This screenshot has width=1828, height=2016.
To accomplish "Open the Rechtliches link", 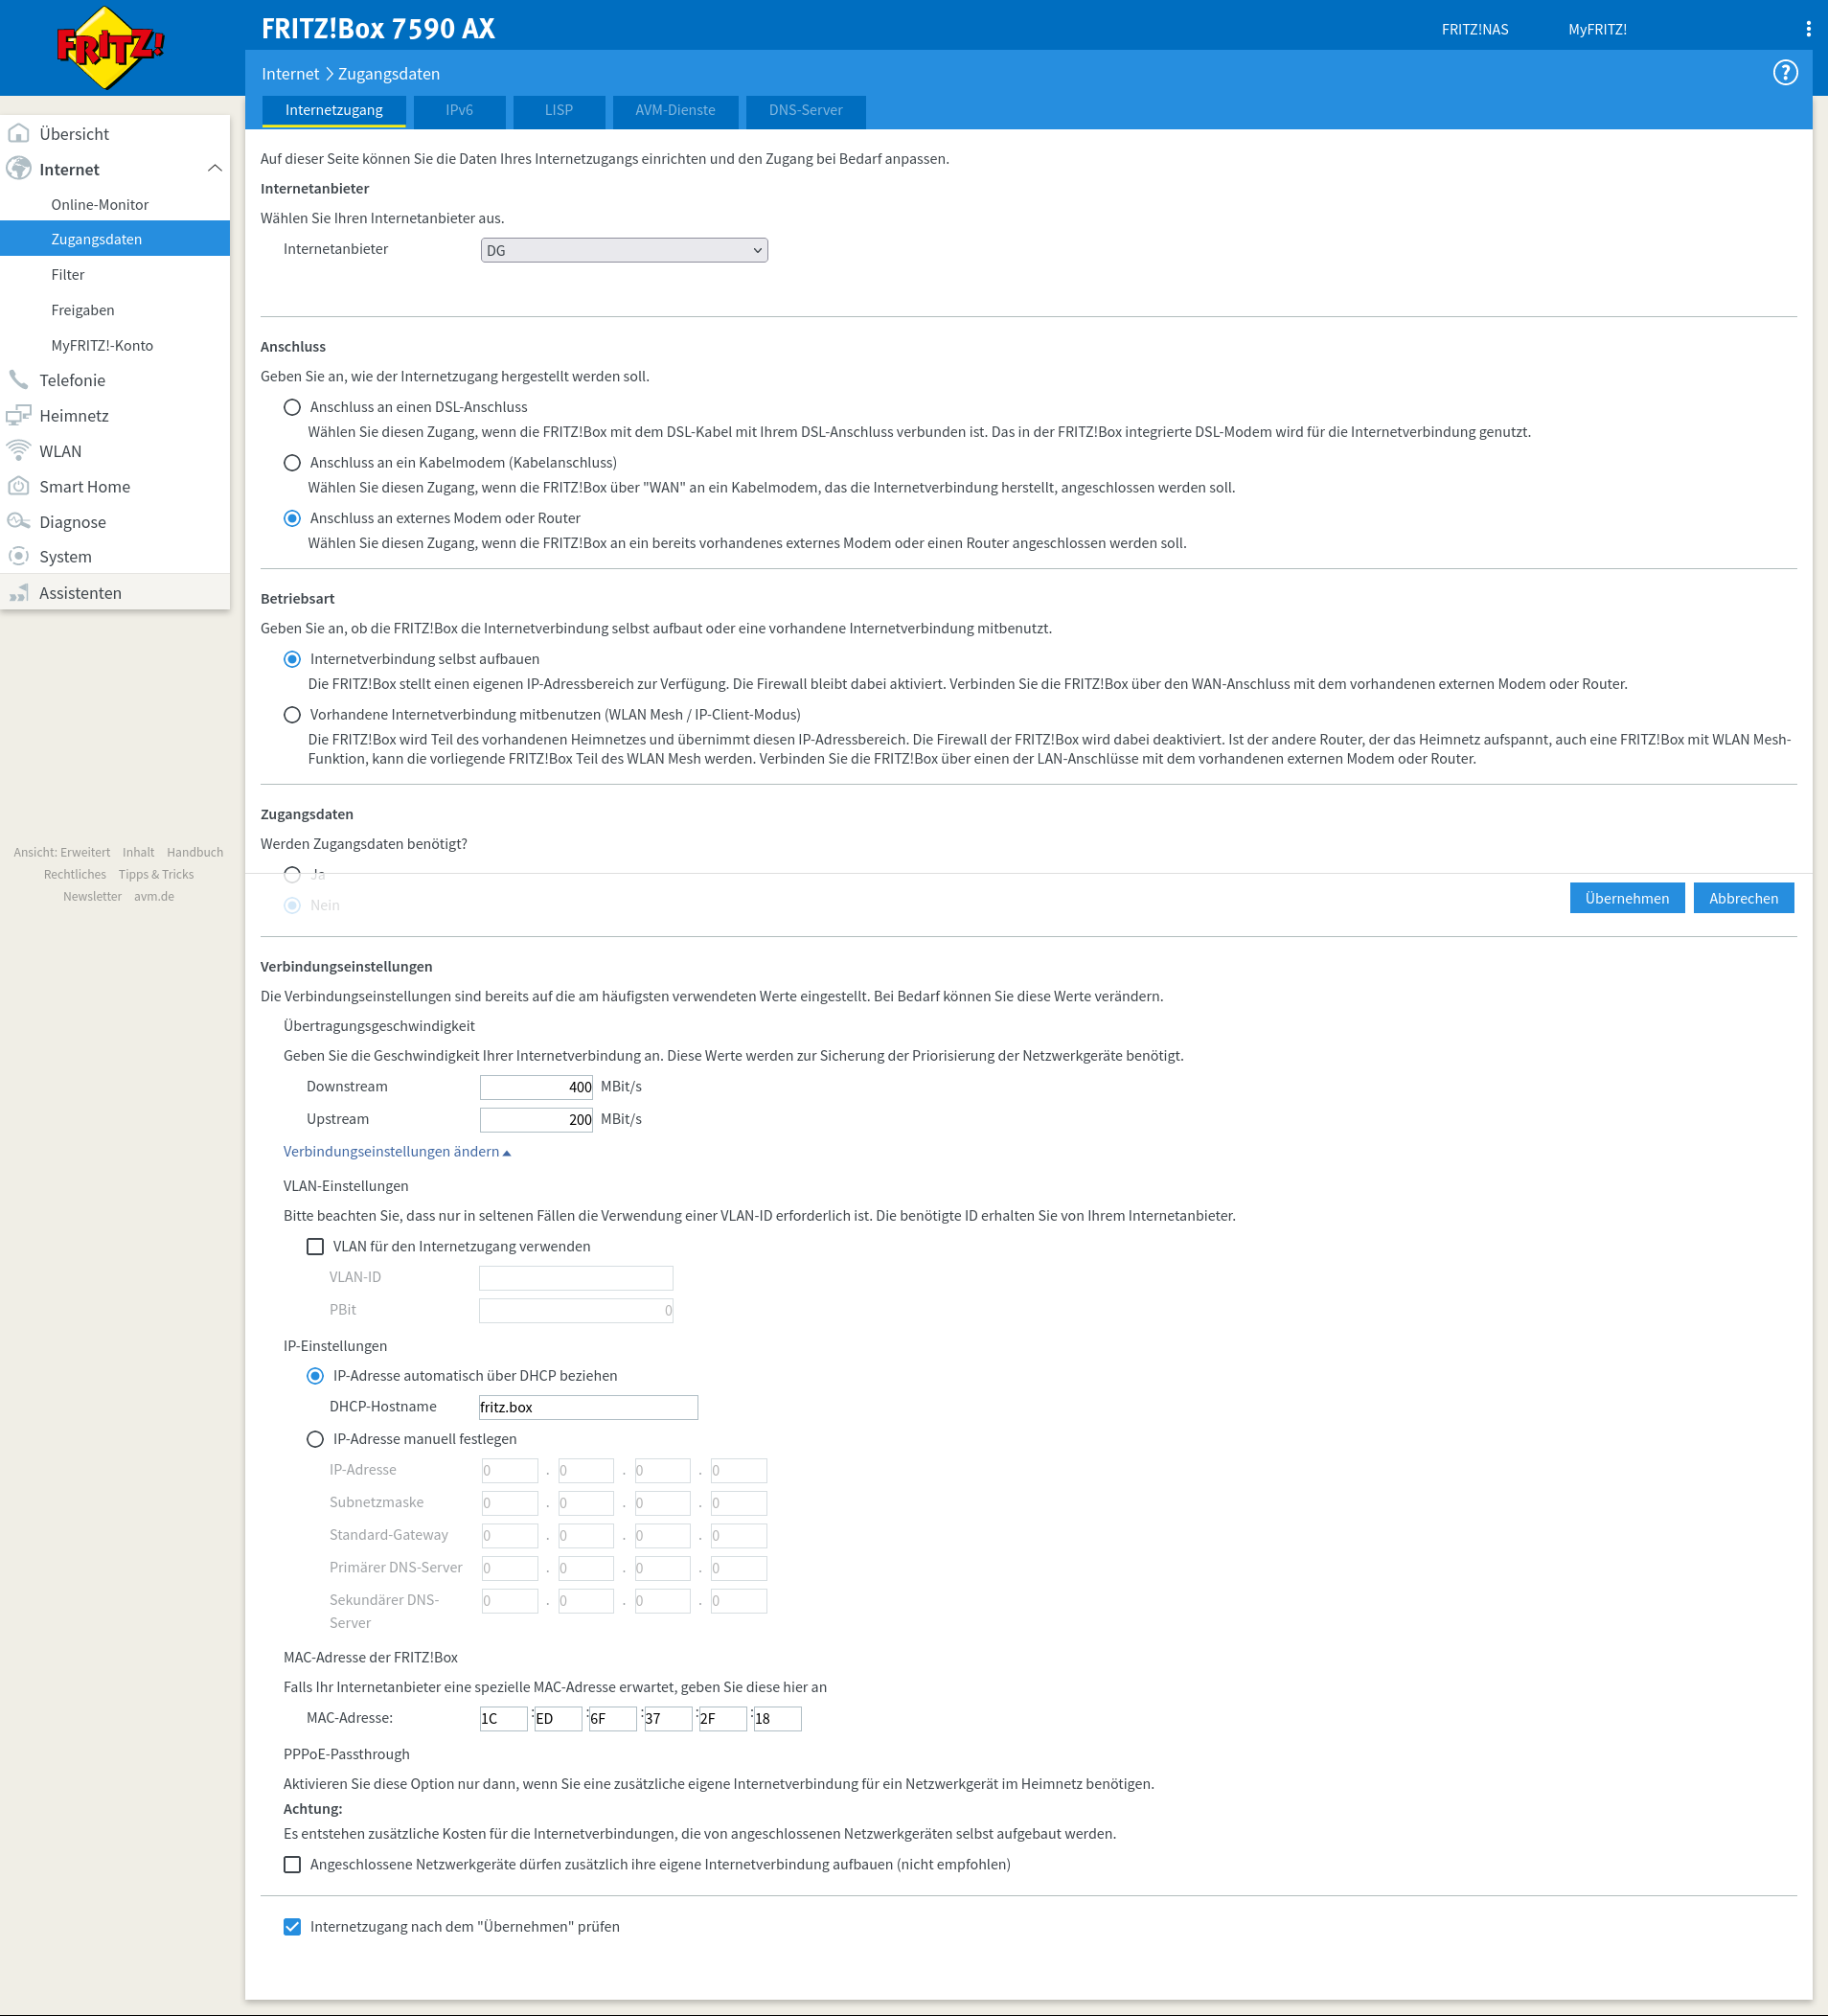I will pos(75,874).
